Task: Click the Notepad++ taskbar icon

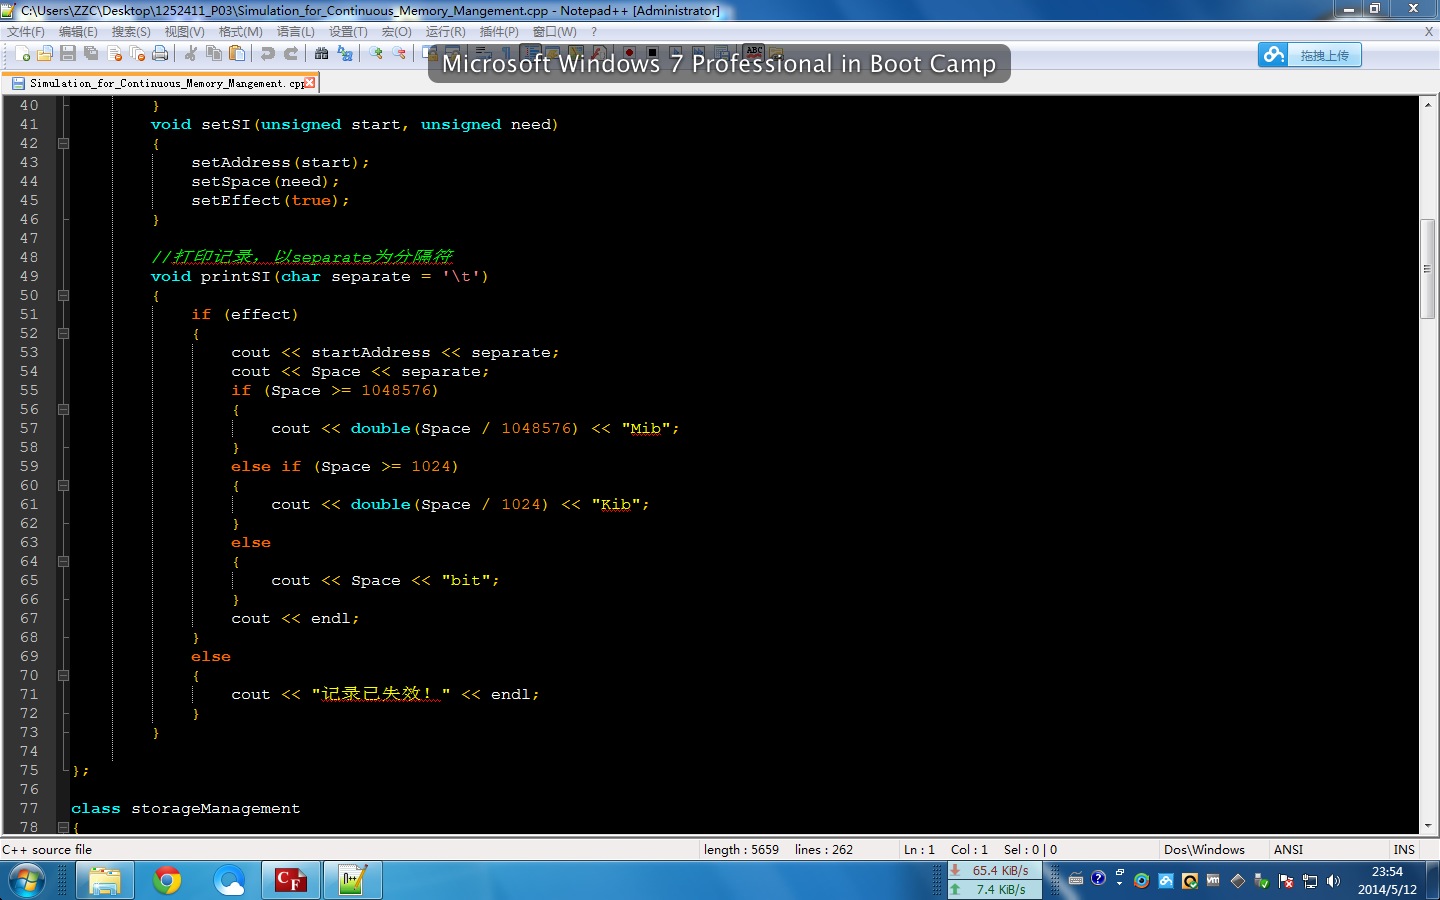Action: pyautogui.click(x=352, y=880)
